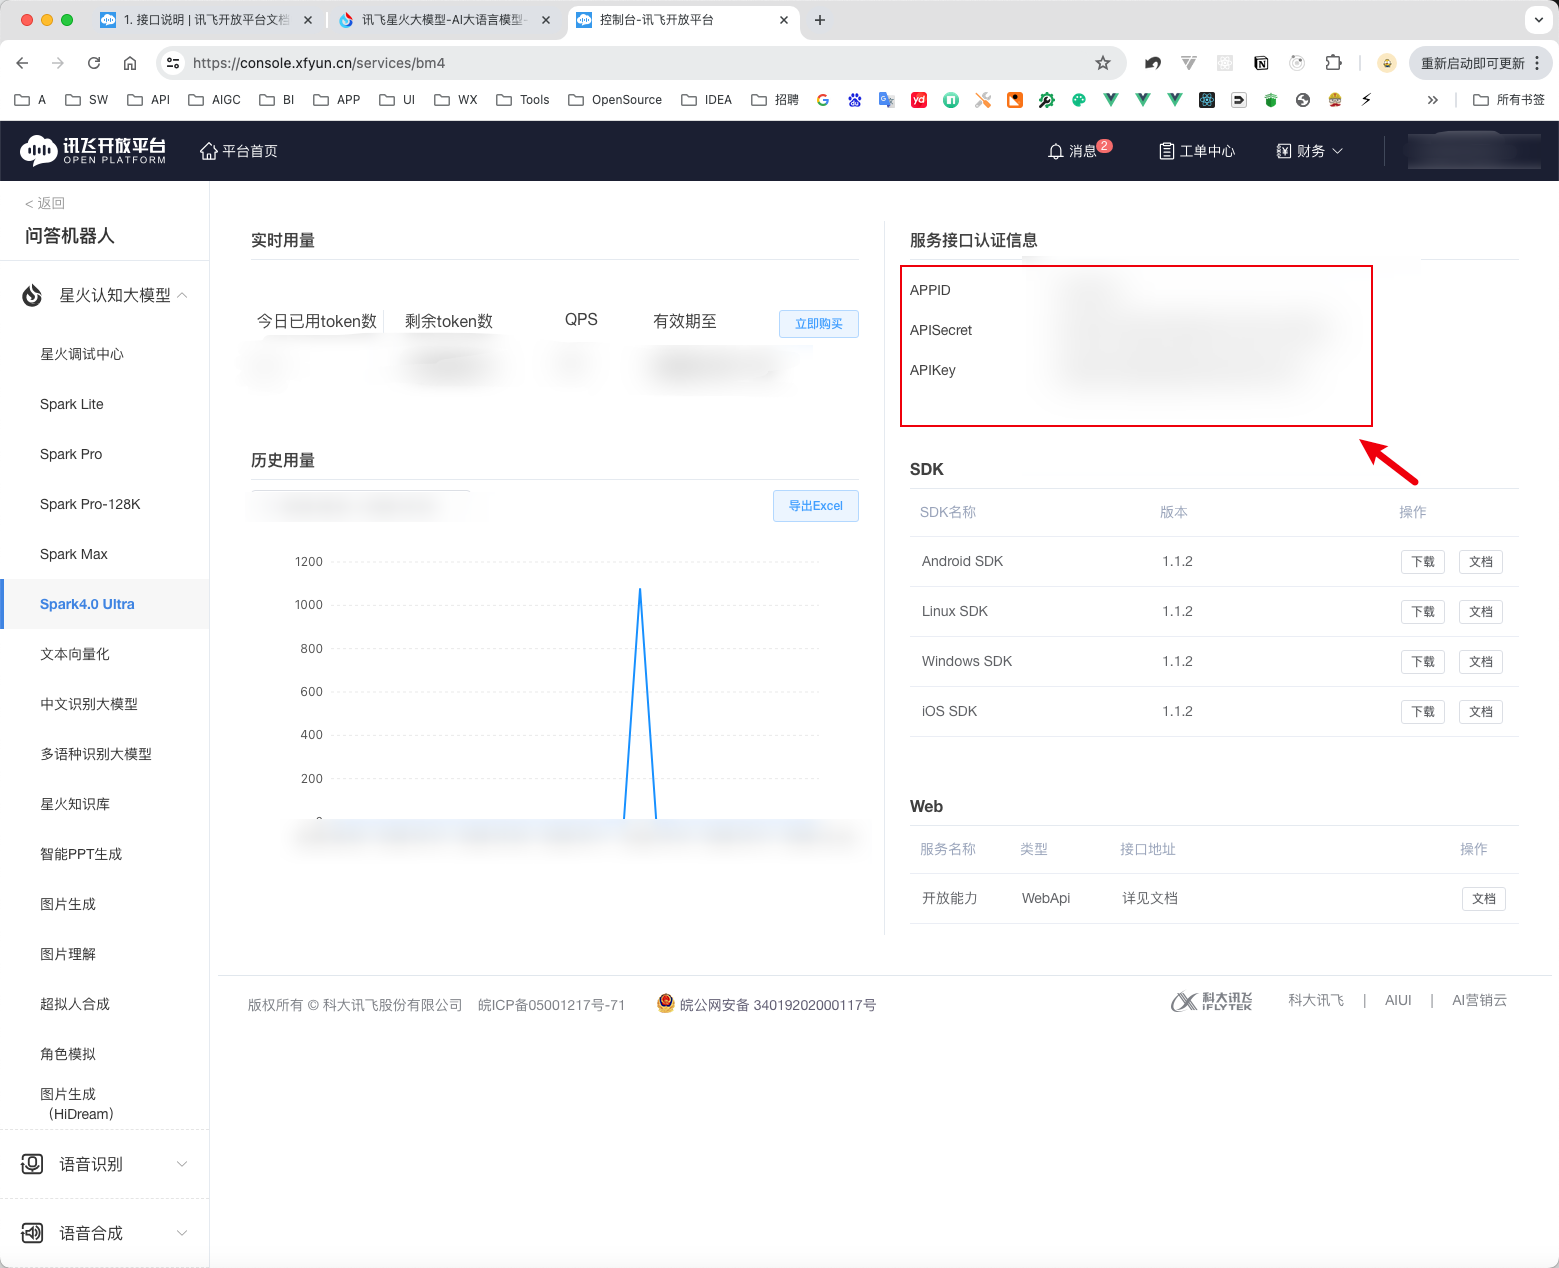Expand the 语音合成 sidebar section
The height and width of the screenshot is (1268, 1559).
(182, 1233)
